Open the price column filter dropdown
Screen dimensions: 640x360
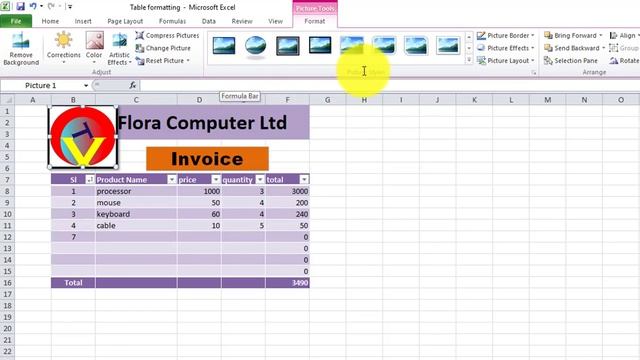[216, 179]
